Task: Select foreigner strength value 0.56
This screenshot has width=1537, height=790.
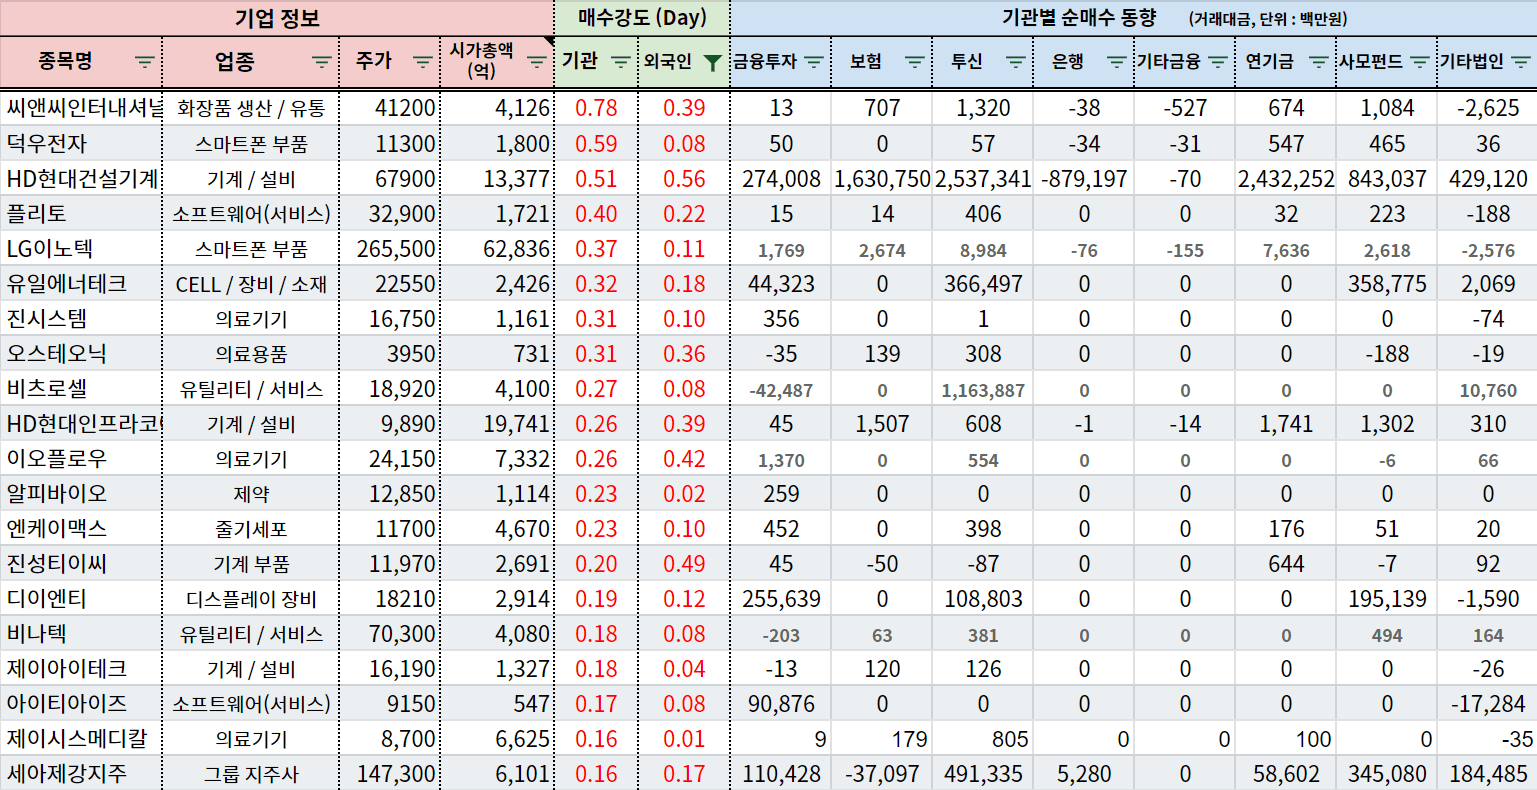Action: coord(684,179)
